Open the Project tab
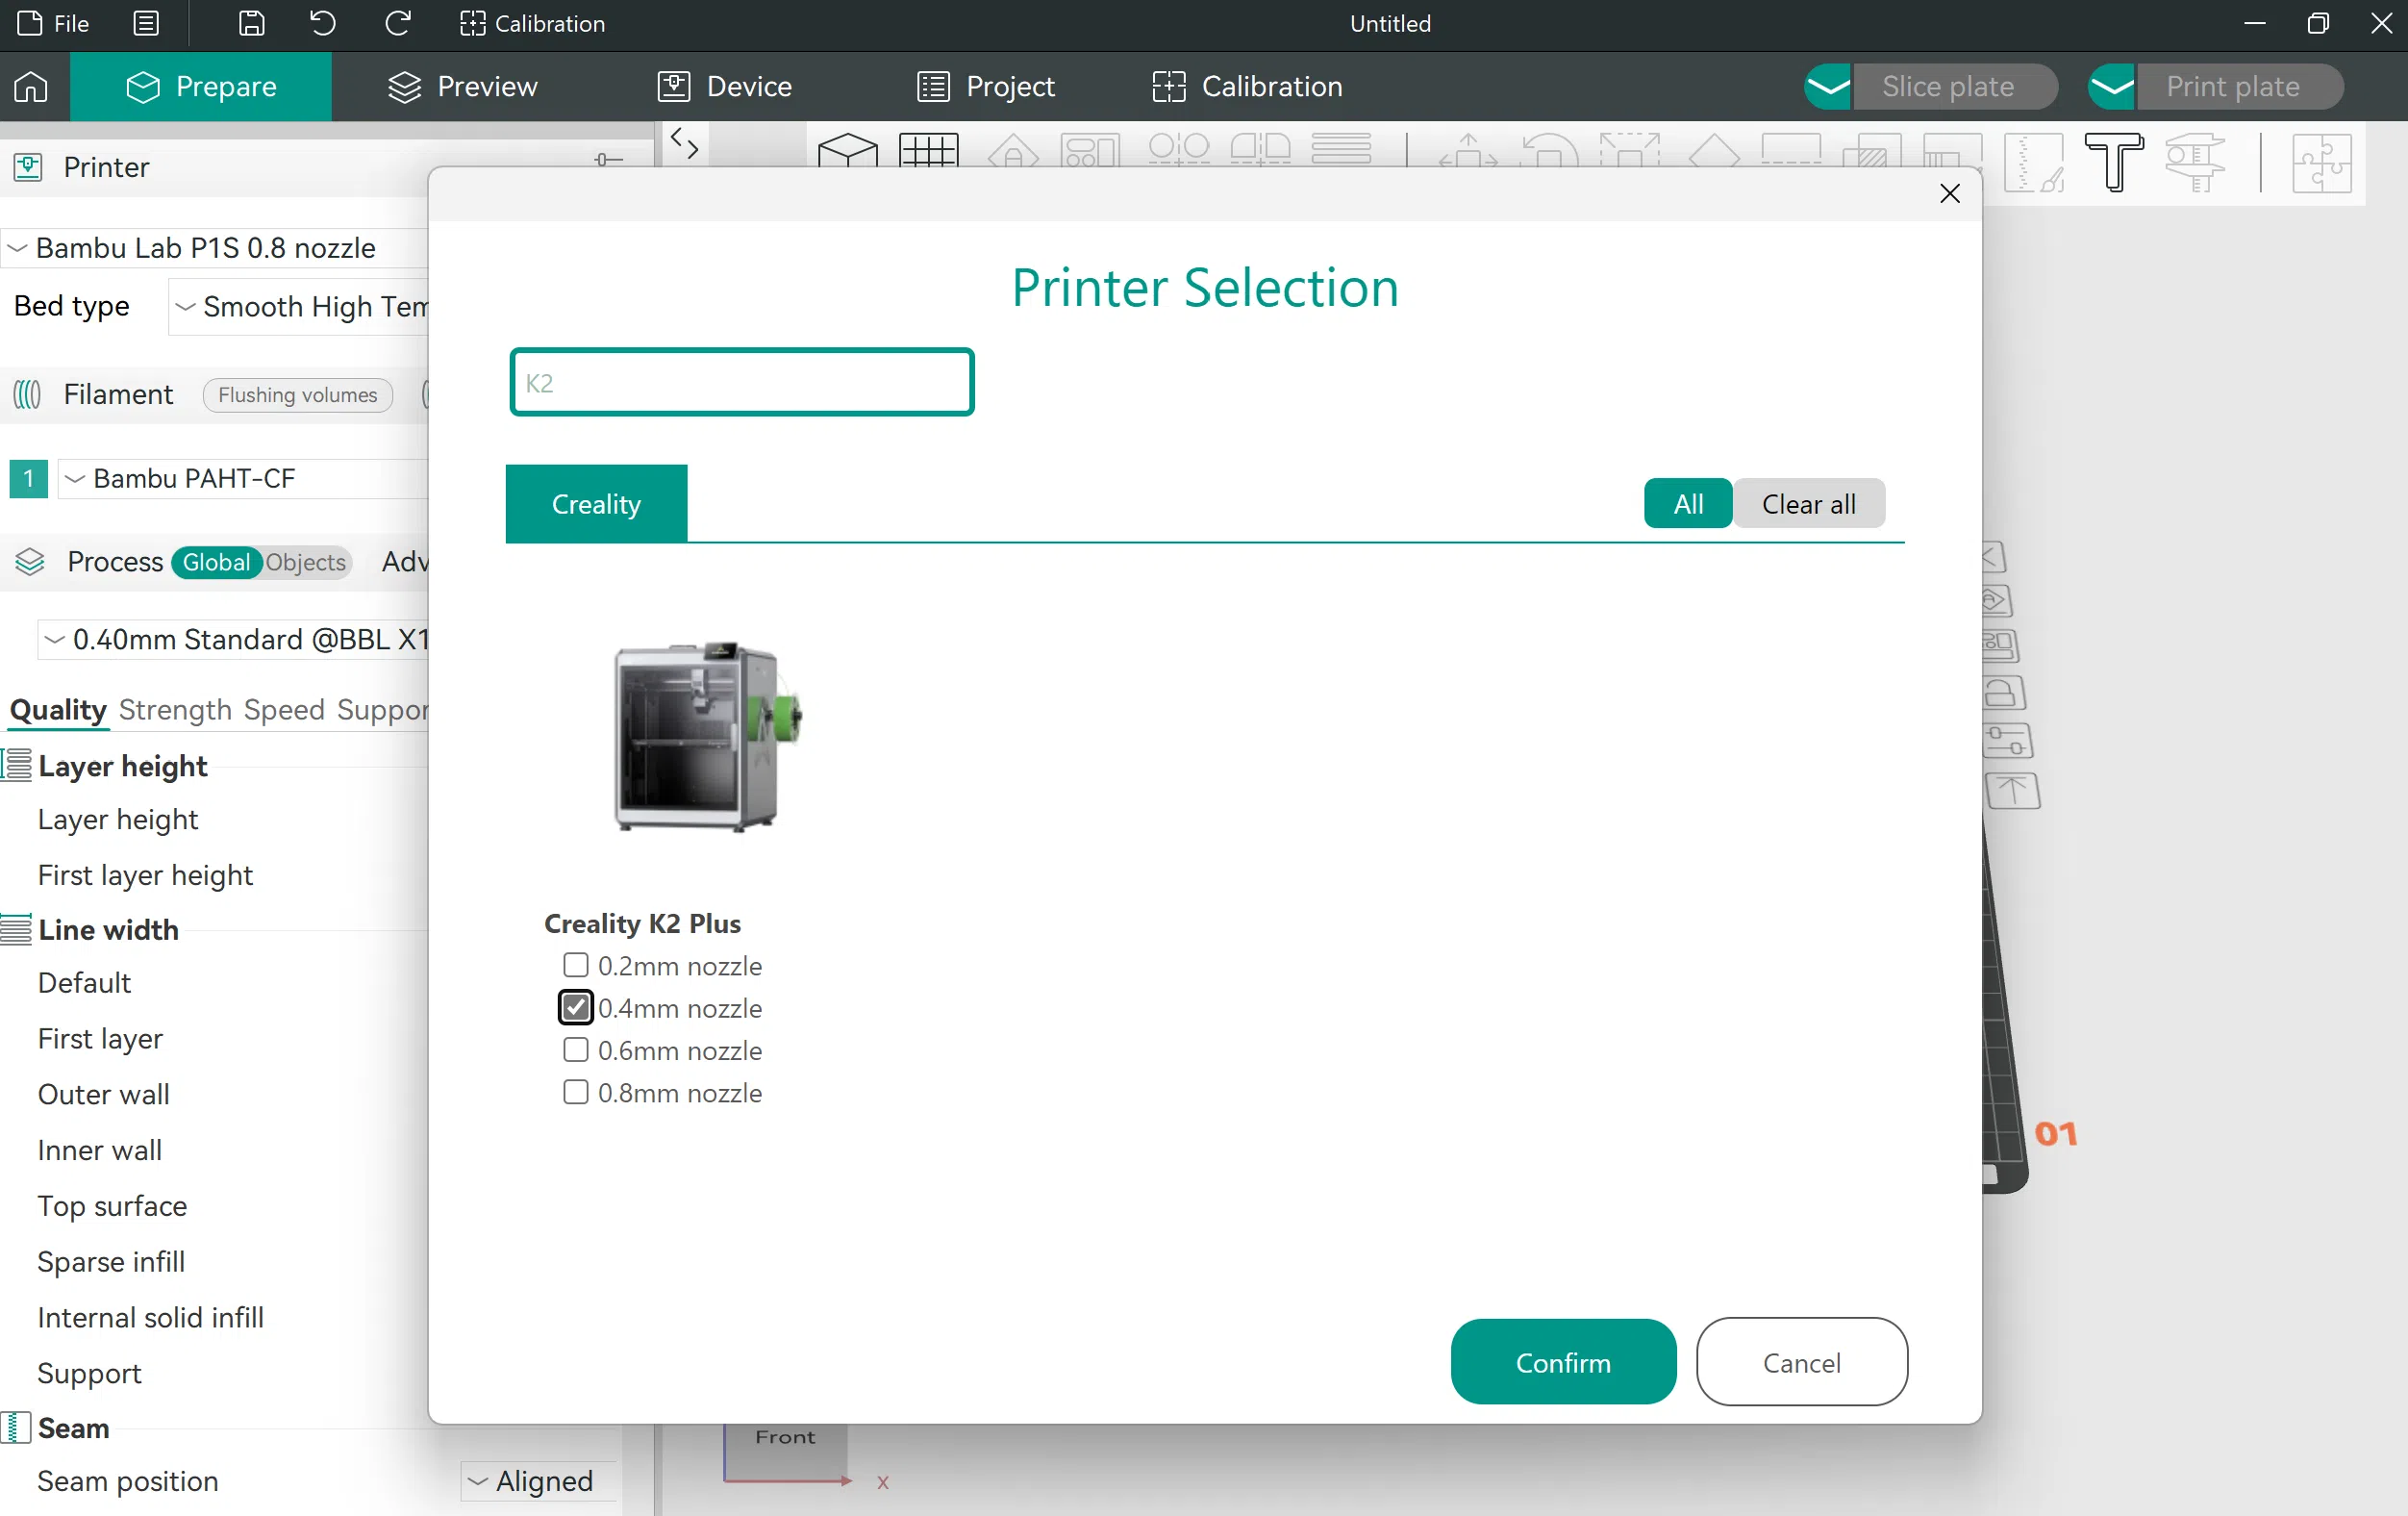 986,87
